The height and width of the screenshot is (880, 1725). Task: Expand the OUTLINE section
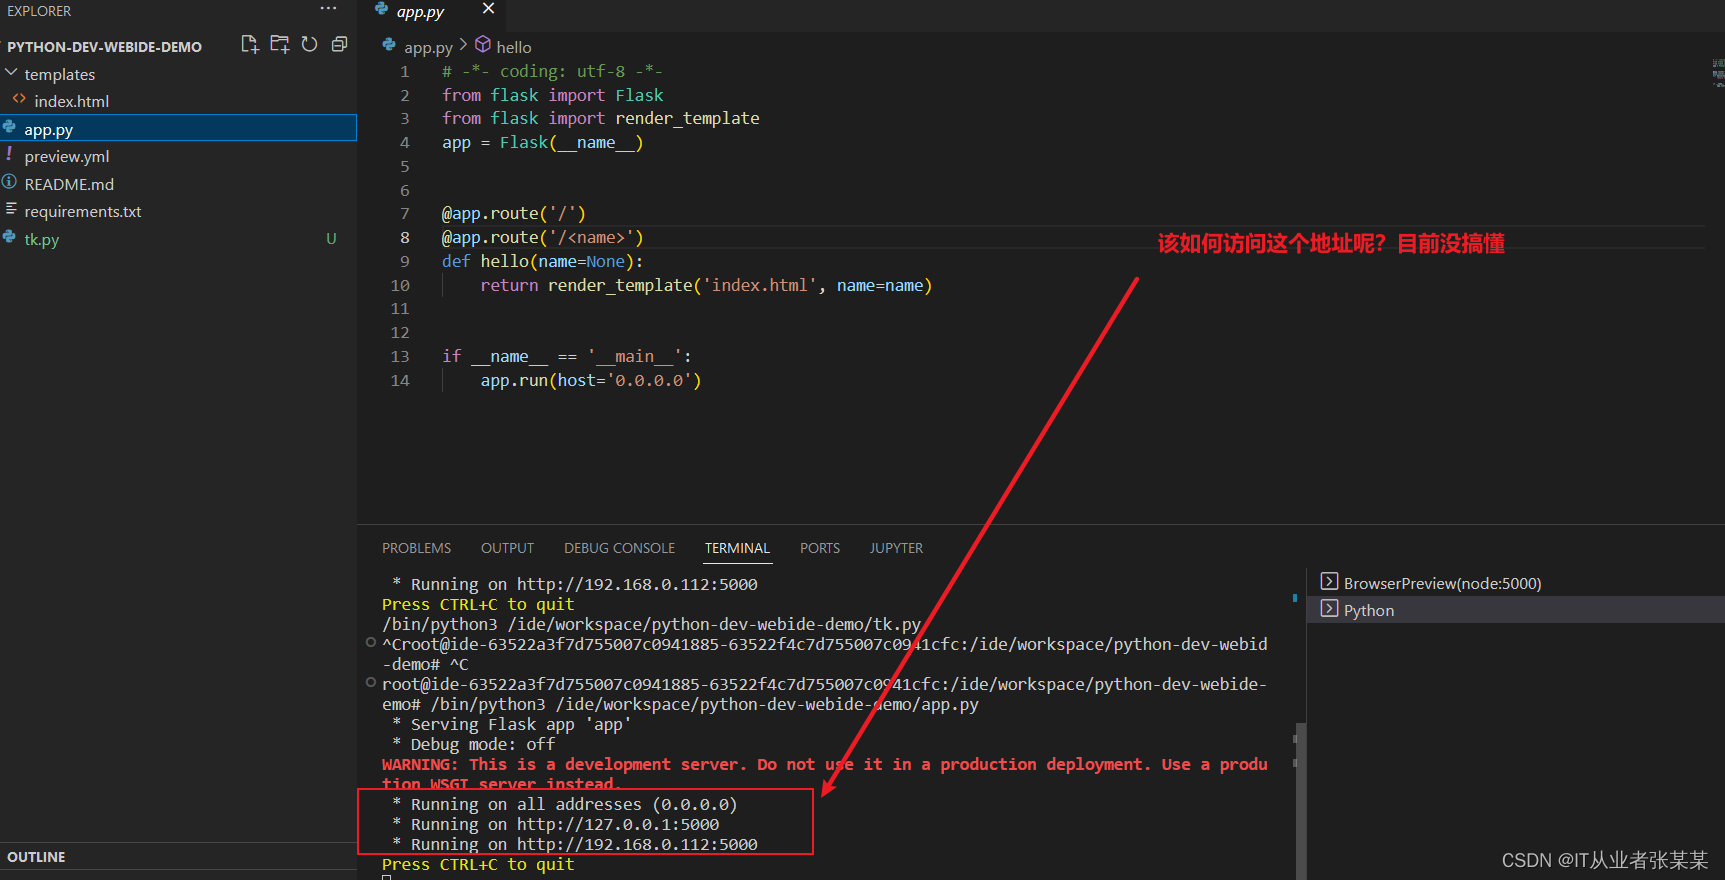[178, 857]
